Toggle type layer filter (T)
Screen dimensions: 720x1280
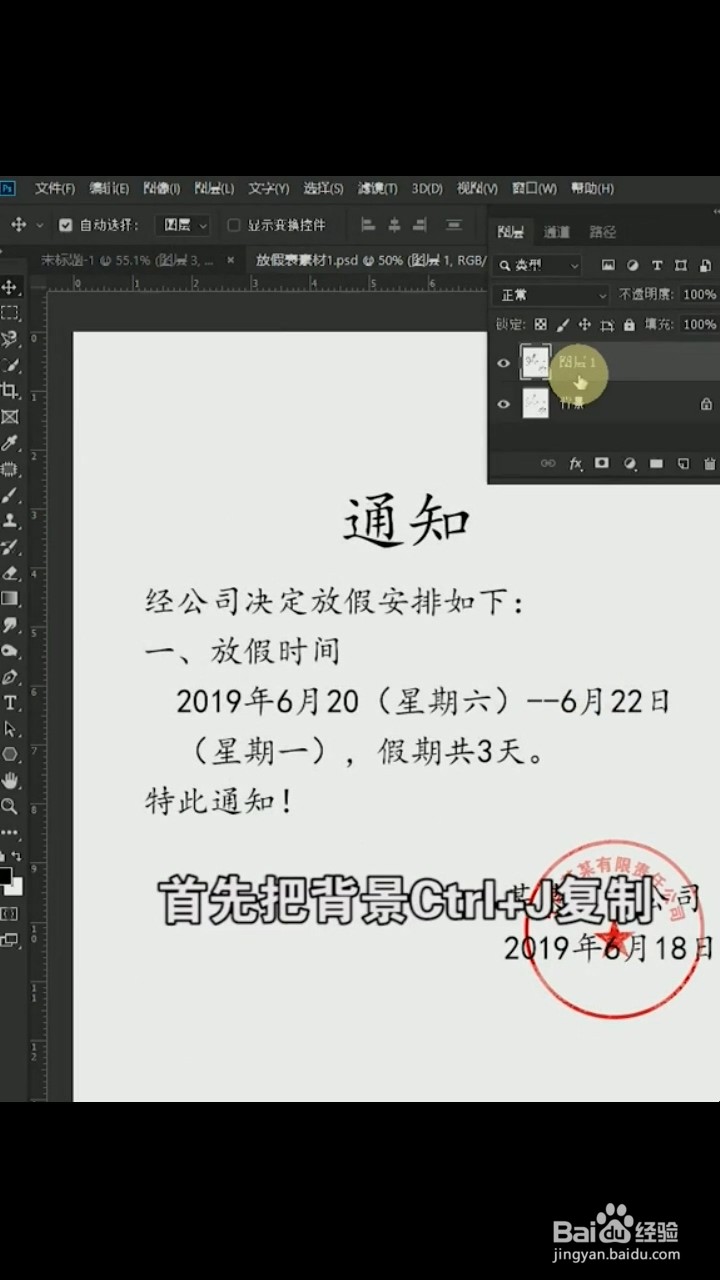656,265
